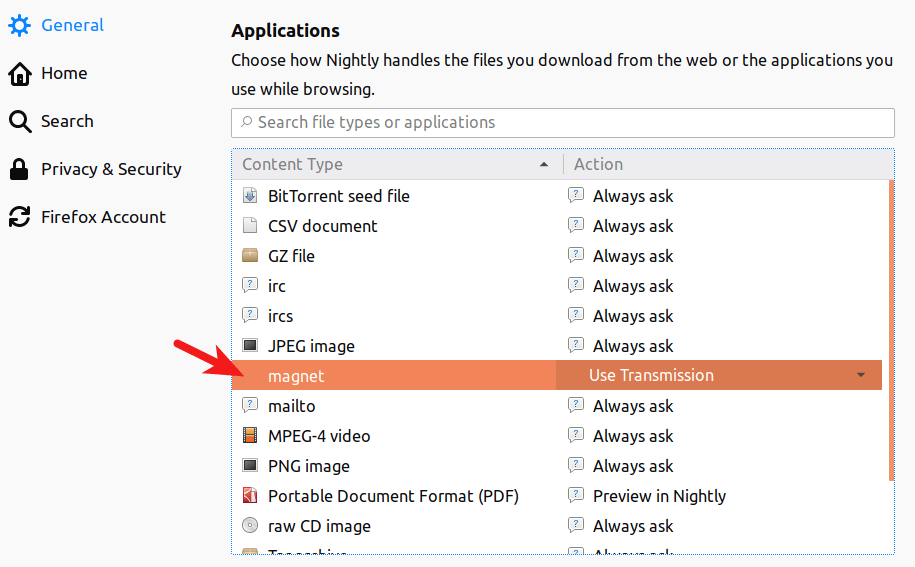
Task: Open the Use Transmission dropdown arrow
Action: pyautogui.click(x=861, y=376)
